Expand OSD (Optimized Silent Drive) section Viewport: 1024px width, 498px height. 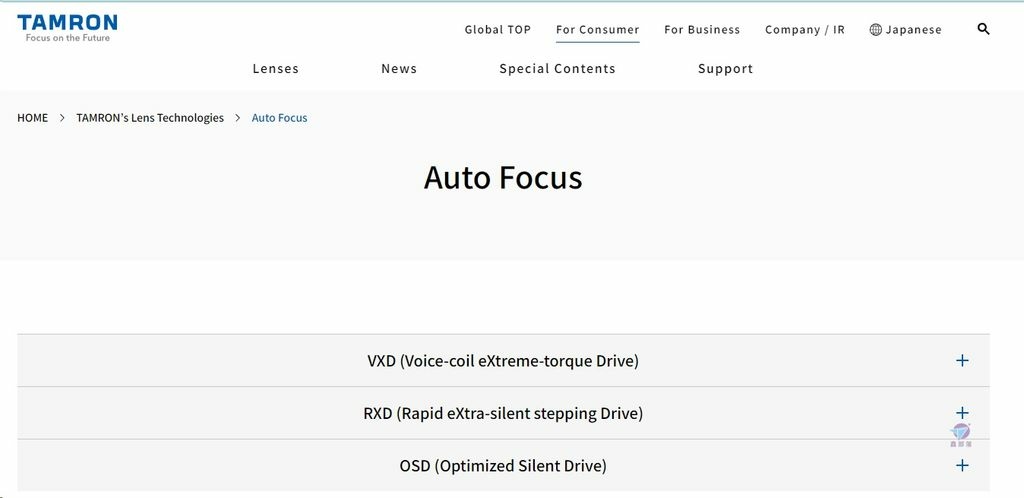point(503,465)
